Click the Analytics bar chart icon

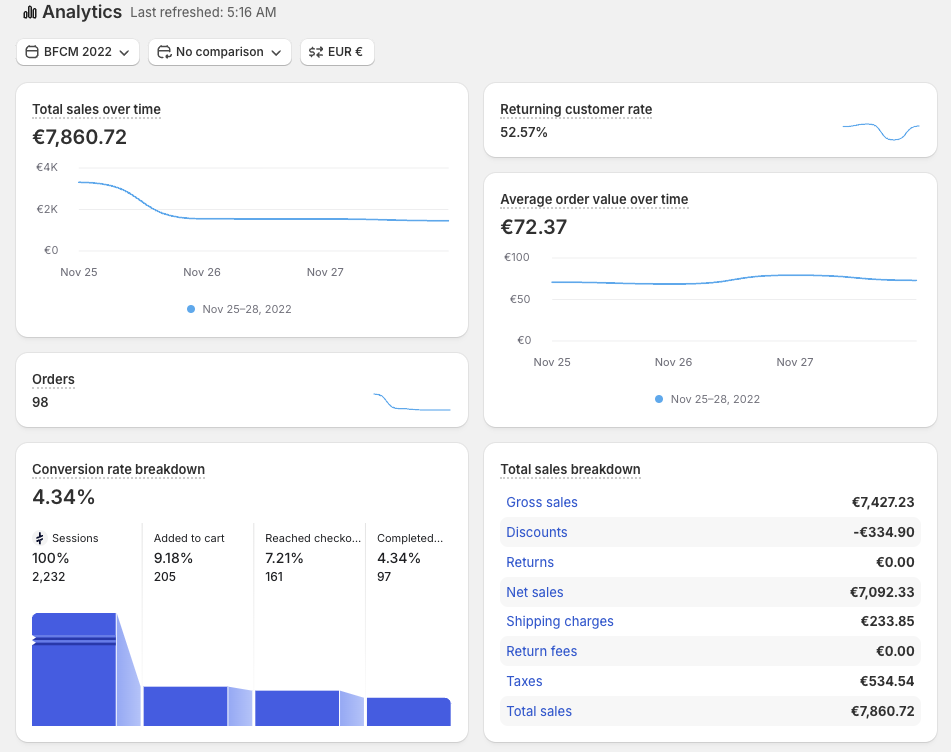coord(30,12)
